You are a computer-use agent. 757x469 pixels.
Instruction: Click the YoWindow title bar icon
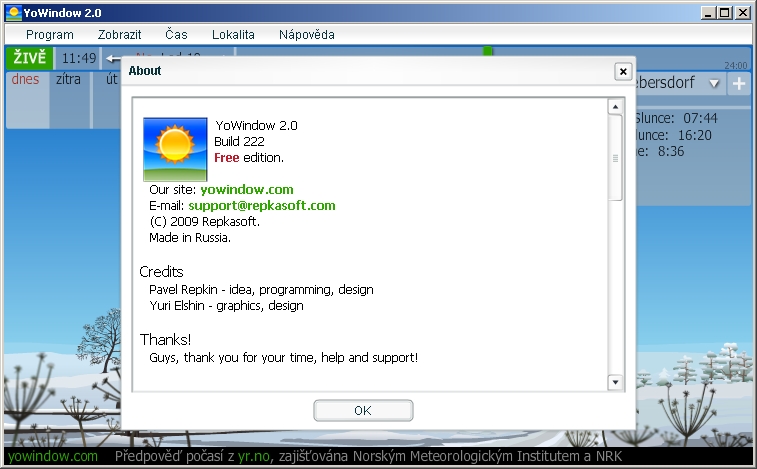[x=14, y=13]
